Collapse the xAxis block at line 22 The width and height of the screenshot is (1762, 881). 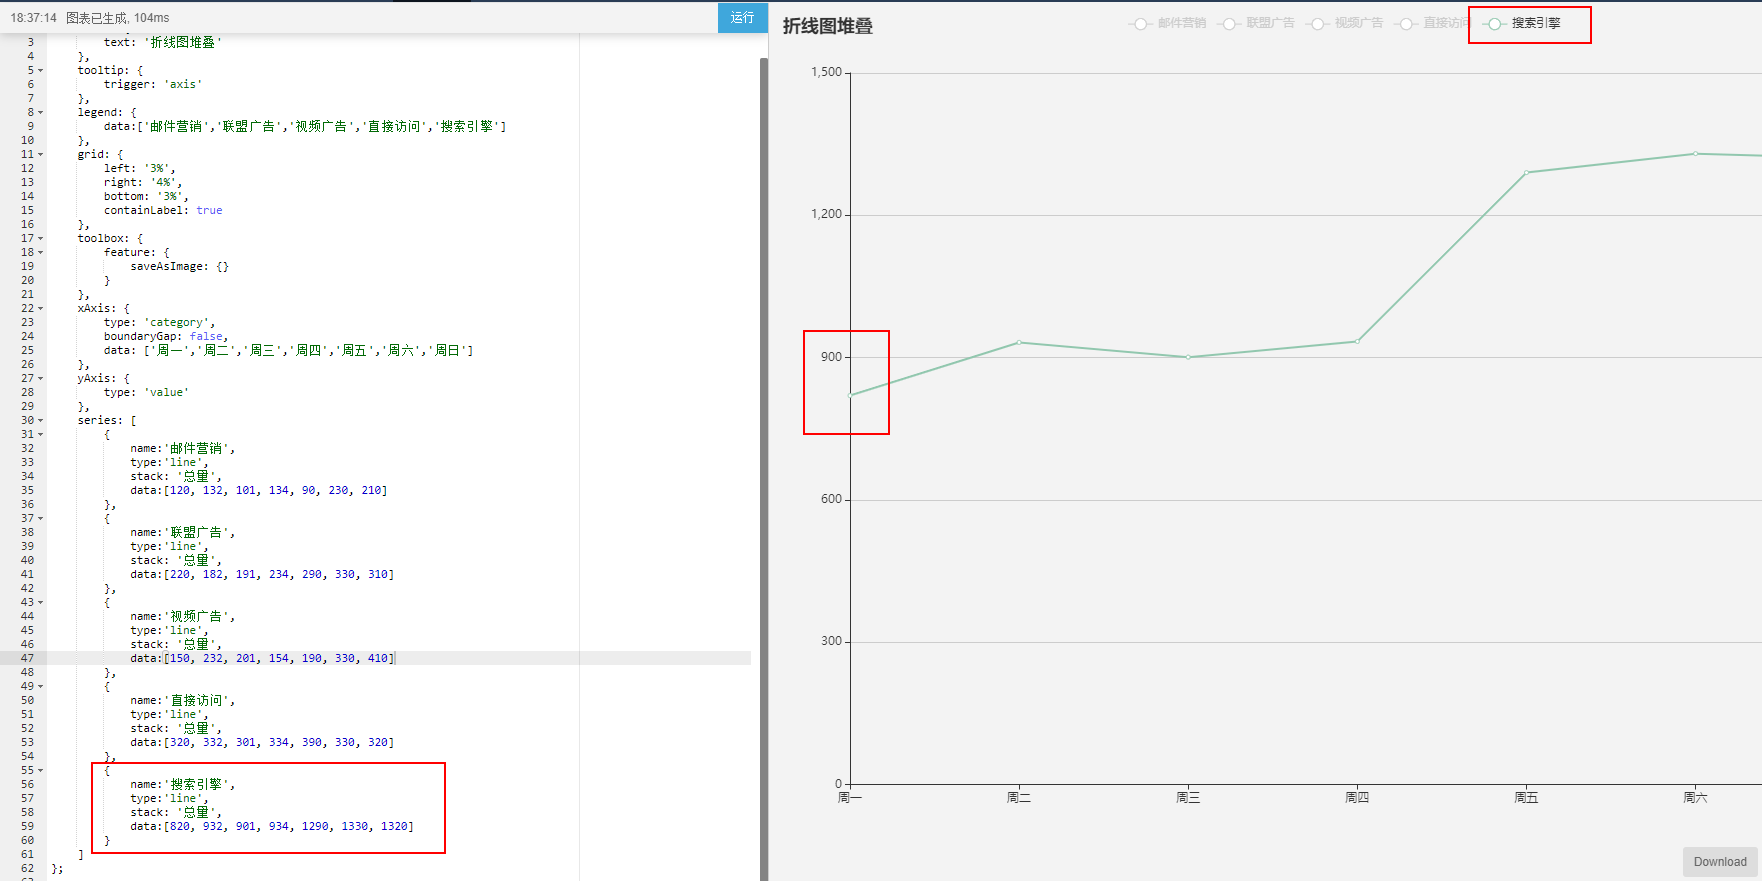pos(41,309)
